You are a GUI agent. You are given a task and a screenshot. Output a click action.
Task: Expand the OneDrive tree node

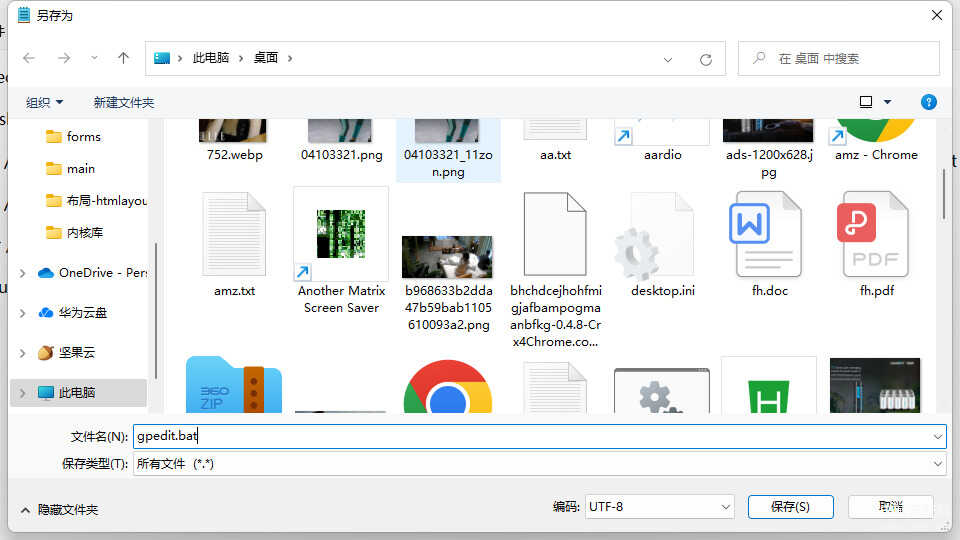coord(23,273)
